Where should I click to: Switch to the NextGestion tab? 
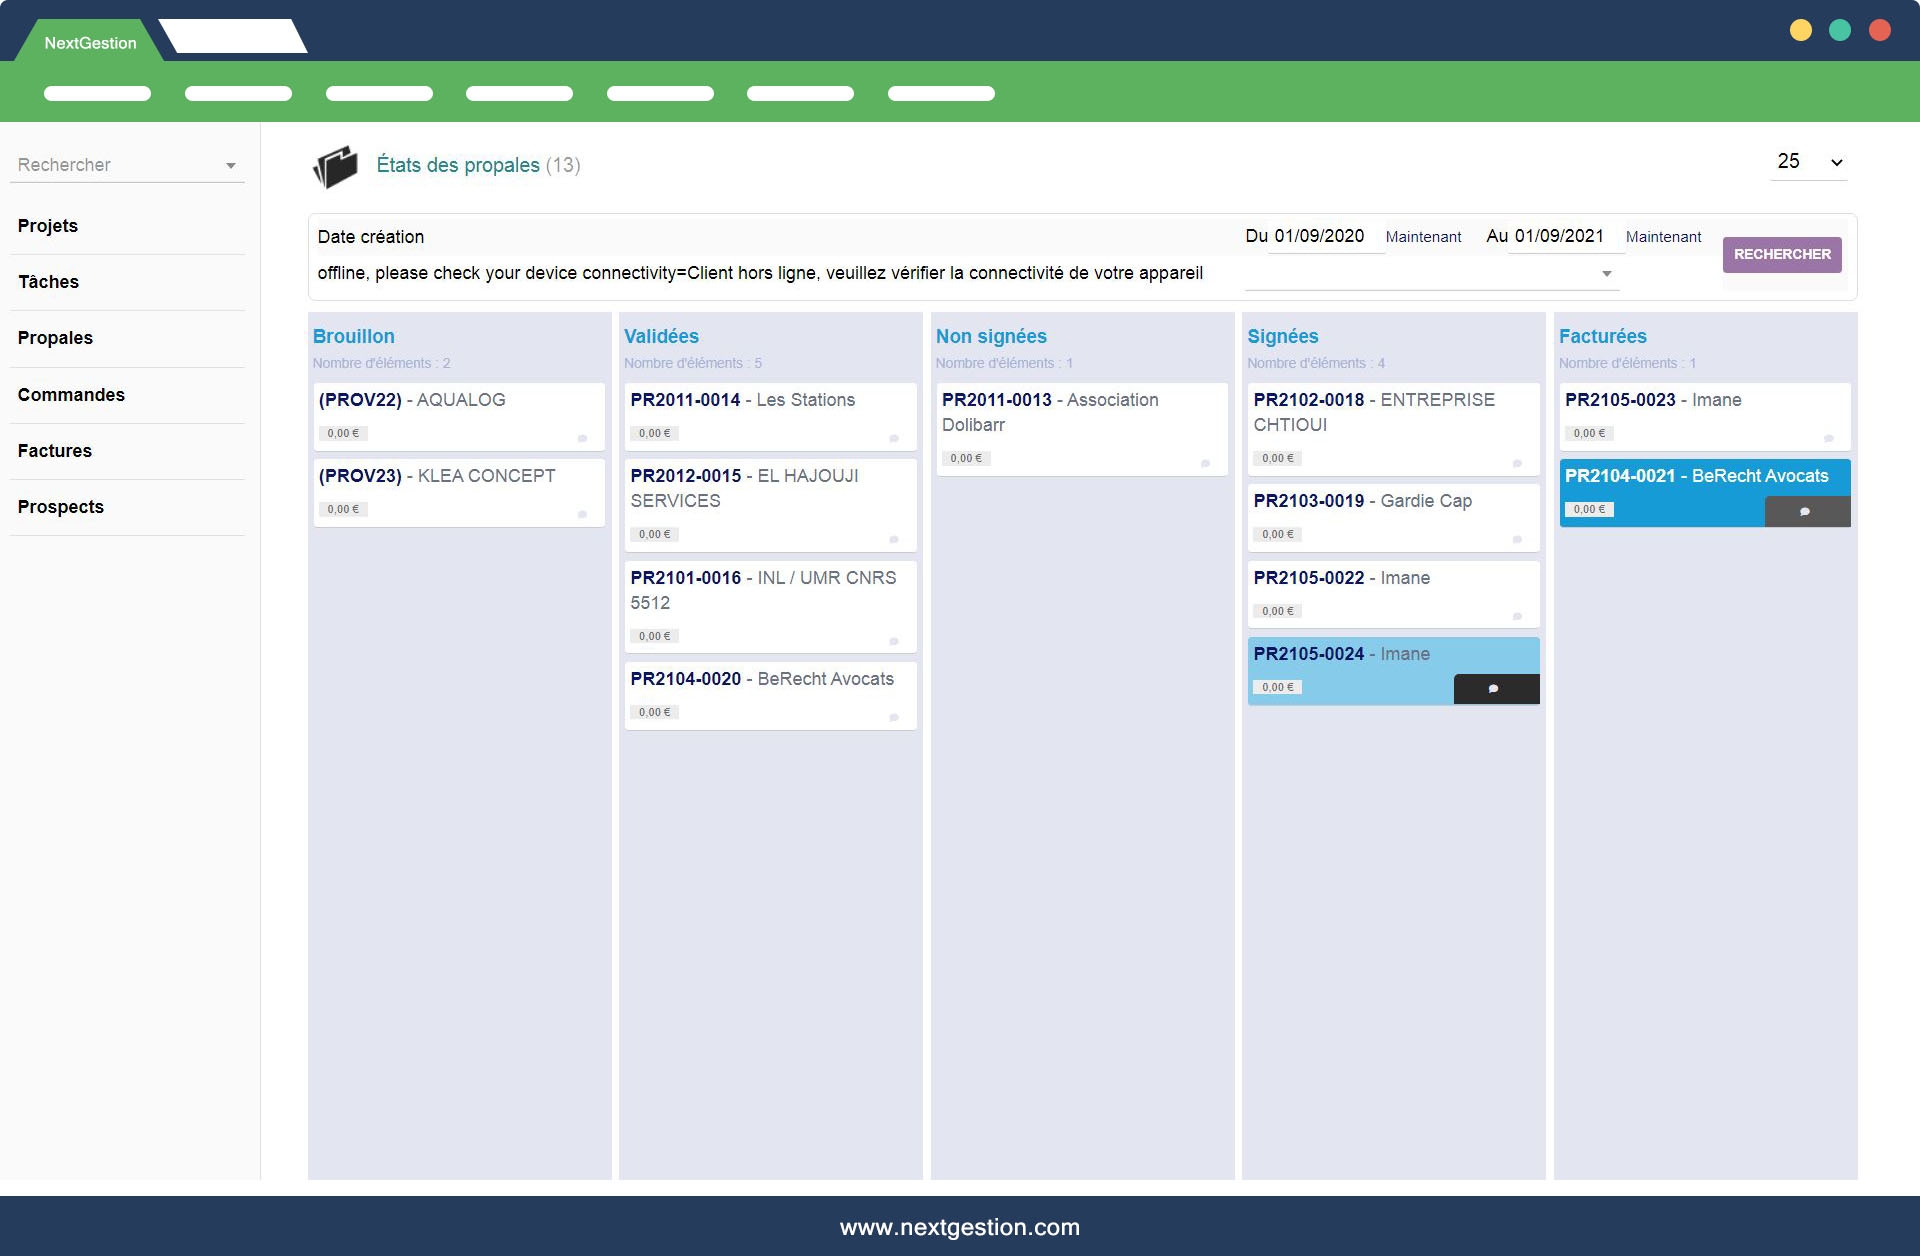(x=90, y=43)
